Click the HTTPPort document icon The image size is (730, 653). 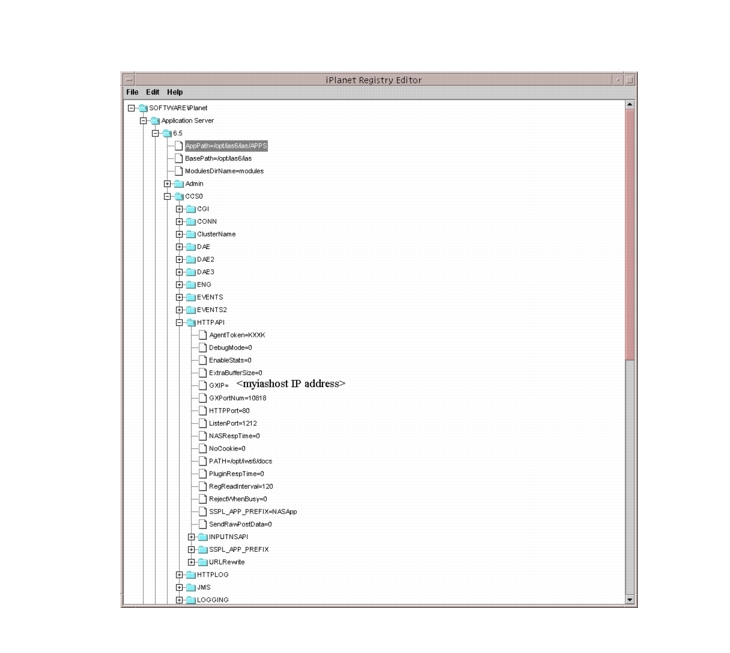203,411
